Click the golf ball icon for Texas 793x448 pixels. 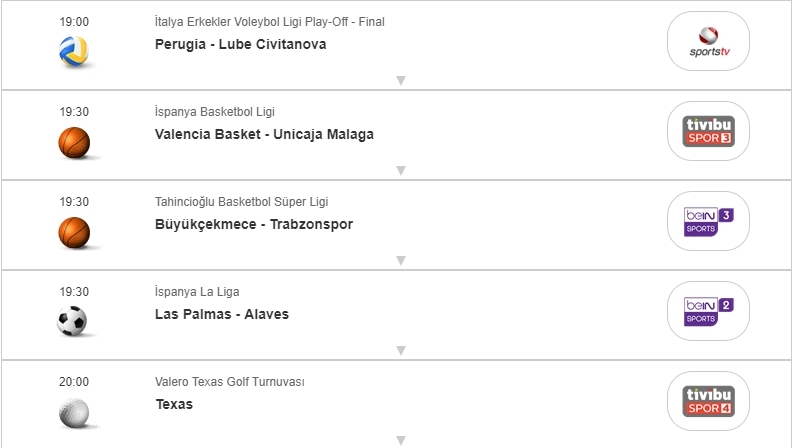(x=73, y=412)
